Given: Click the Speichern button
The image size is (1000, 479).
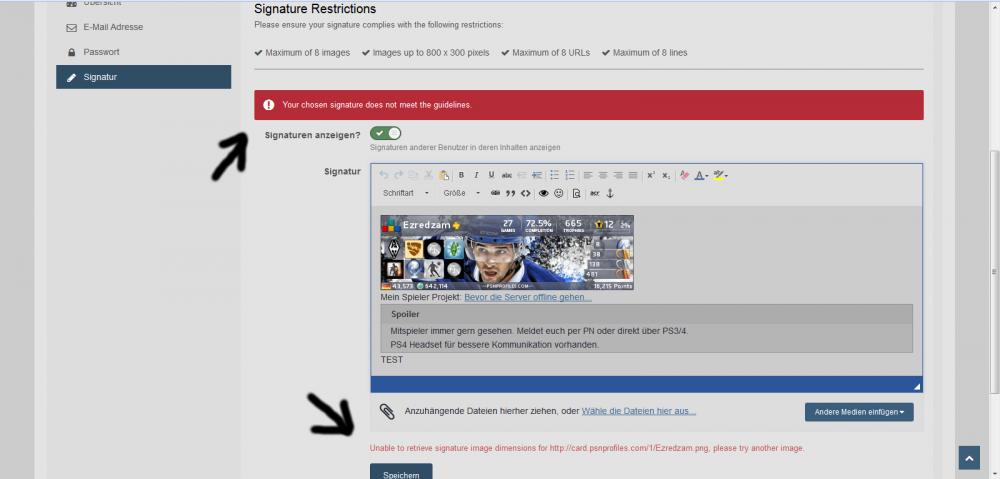Looking at the screenshot, I should tap(401, 472).
